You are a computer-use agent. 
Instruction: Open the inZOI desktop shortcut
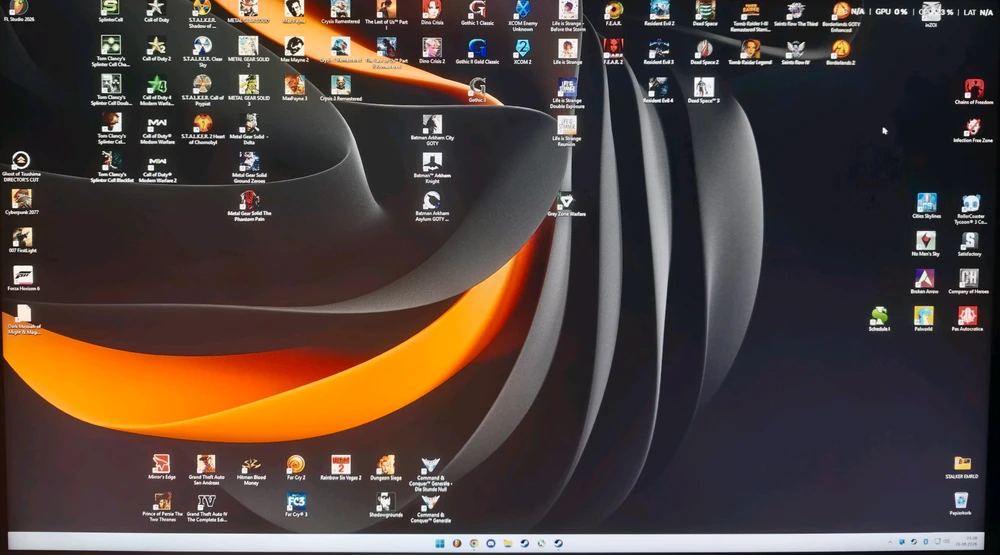tap(931, 14)
